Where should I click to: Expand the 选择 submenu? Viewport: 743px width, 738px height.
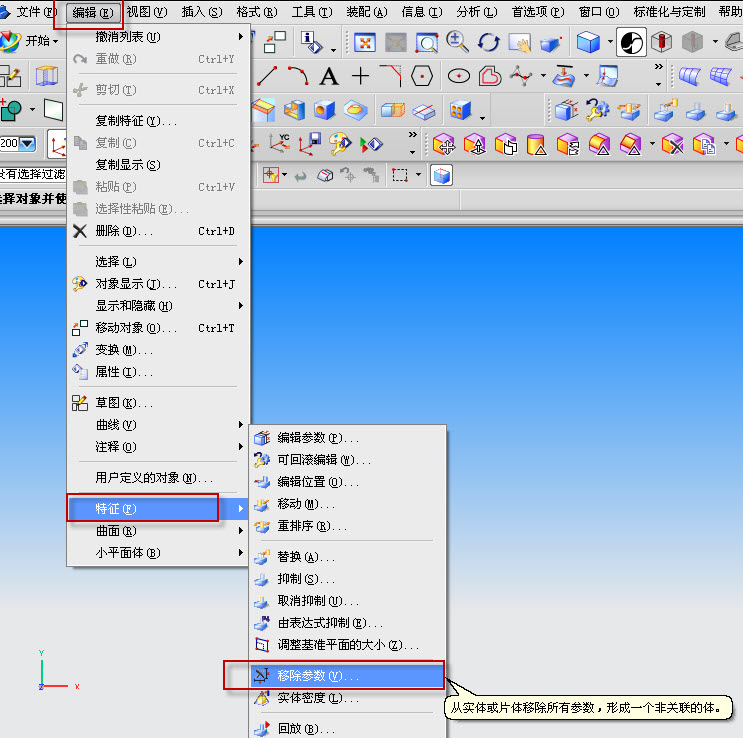158,262
